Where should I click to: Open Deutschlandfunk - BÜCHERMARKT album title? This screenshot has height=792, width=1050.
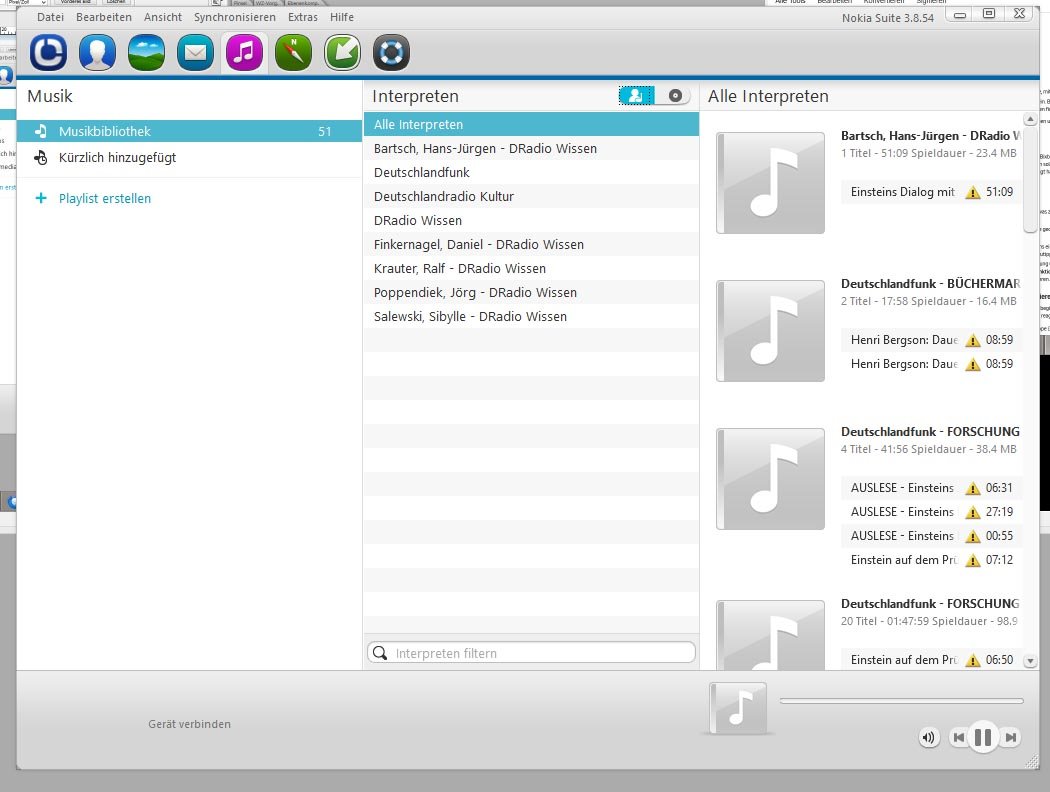tap(930, 284)
